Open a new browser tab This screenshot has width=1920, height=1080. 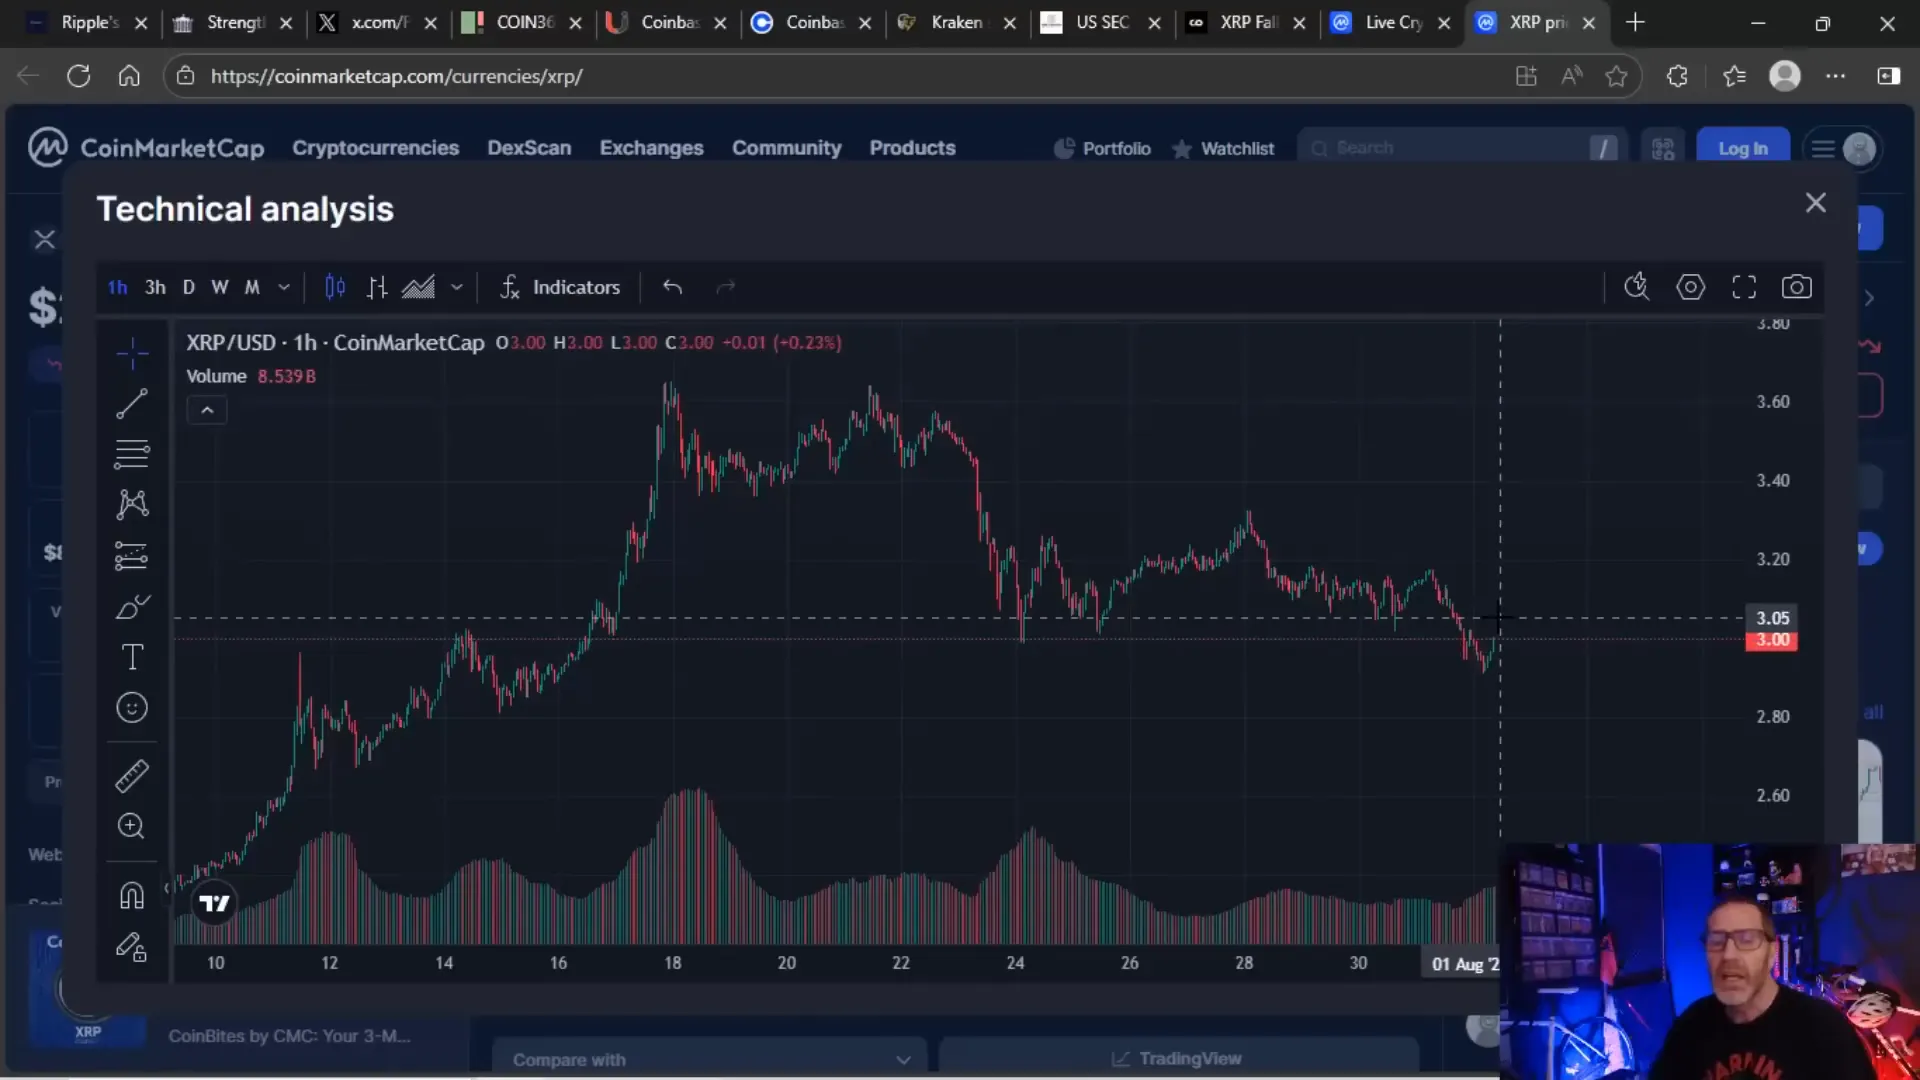[1636, 22]
